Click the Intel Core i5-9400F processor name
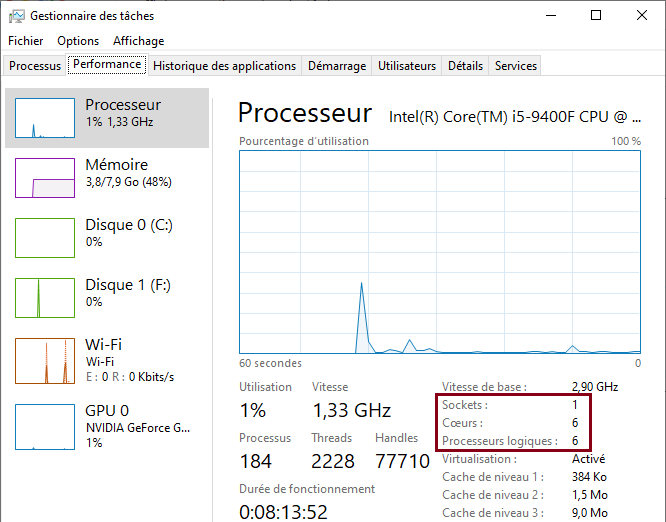 tap(515, 116)
